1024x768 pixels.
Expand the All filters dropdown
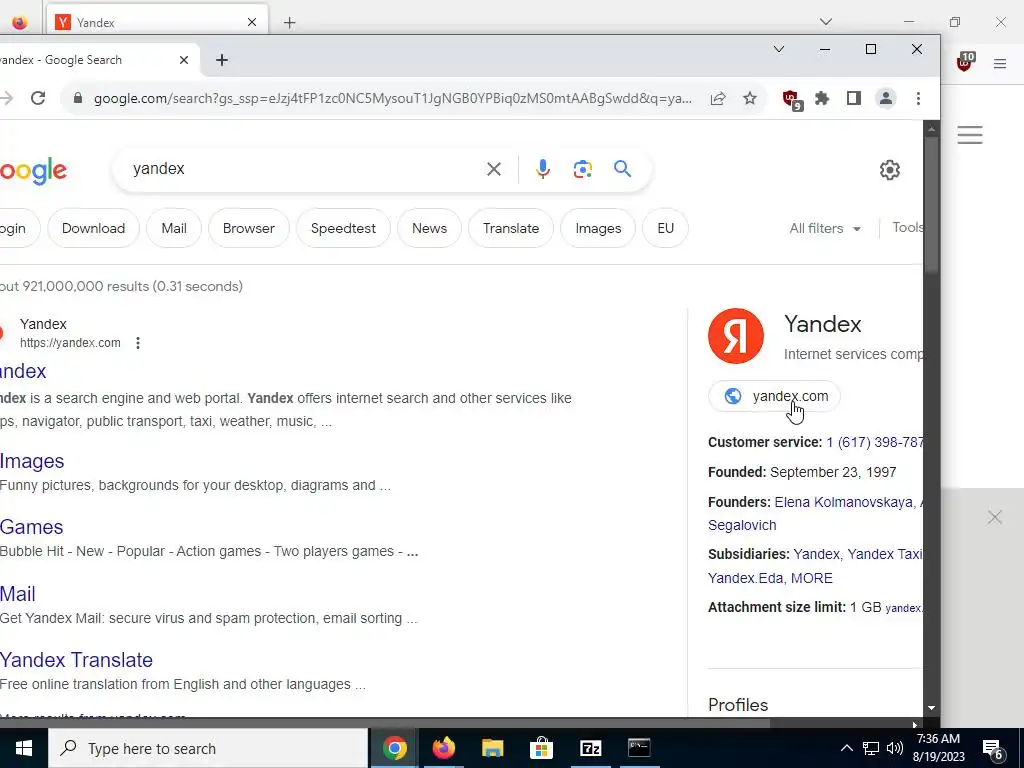(825, 229)
